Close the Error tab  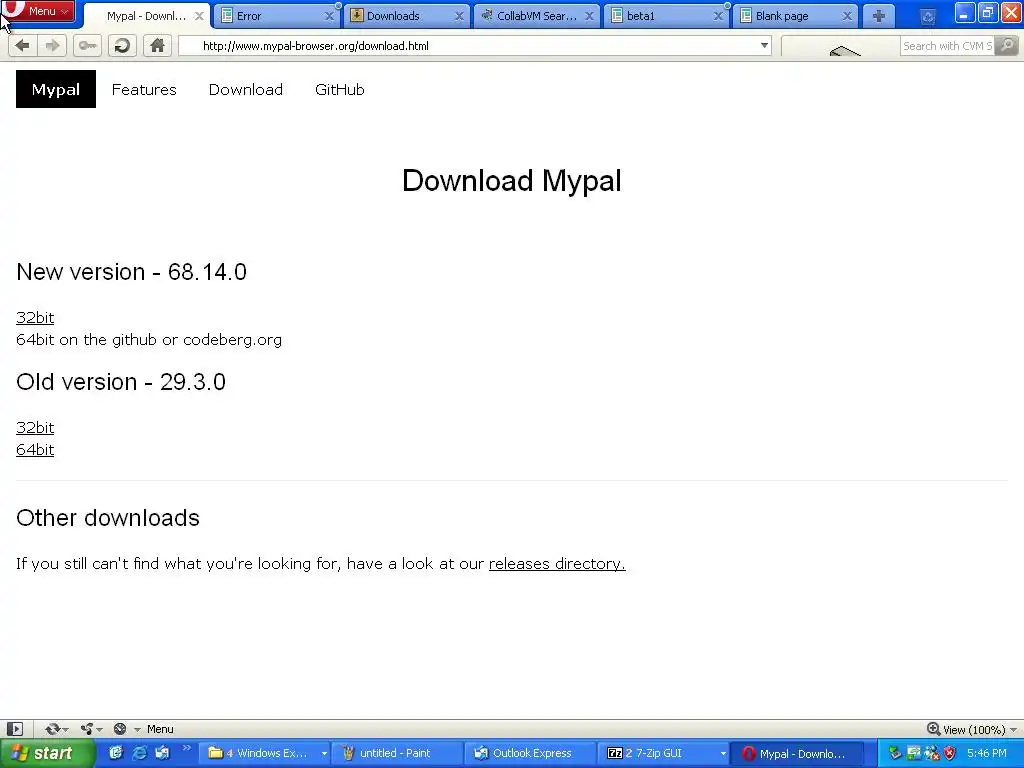click(329, 16)
